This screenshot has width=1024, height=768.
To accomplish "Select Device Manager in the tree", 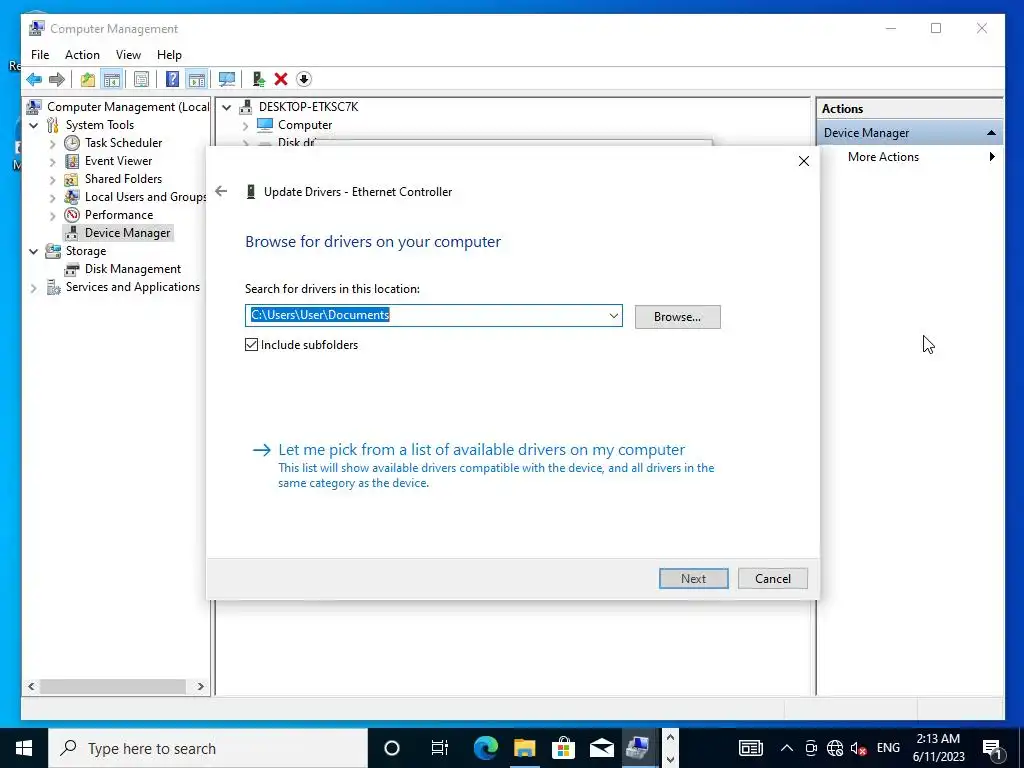I will pyautogui.click(x=127, y=233).
